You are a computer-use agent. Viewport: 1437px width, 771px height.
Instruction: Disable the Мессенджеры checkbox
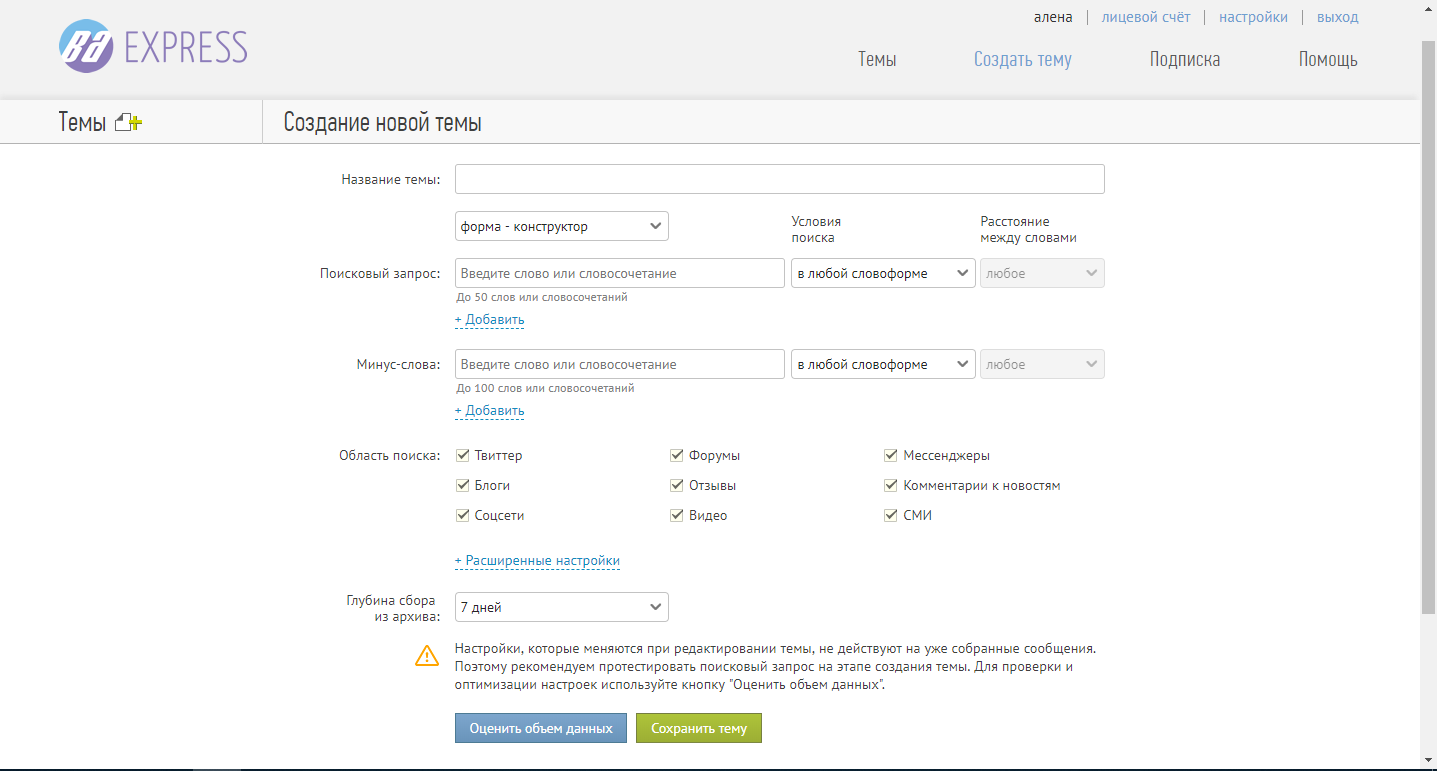point(891,456)
